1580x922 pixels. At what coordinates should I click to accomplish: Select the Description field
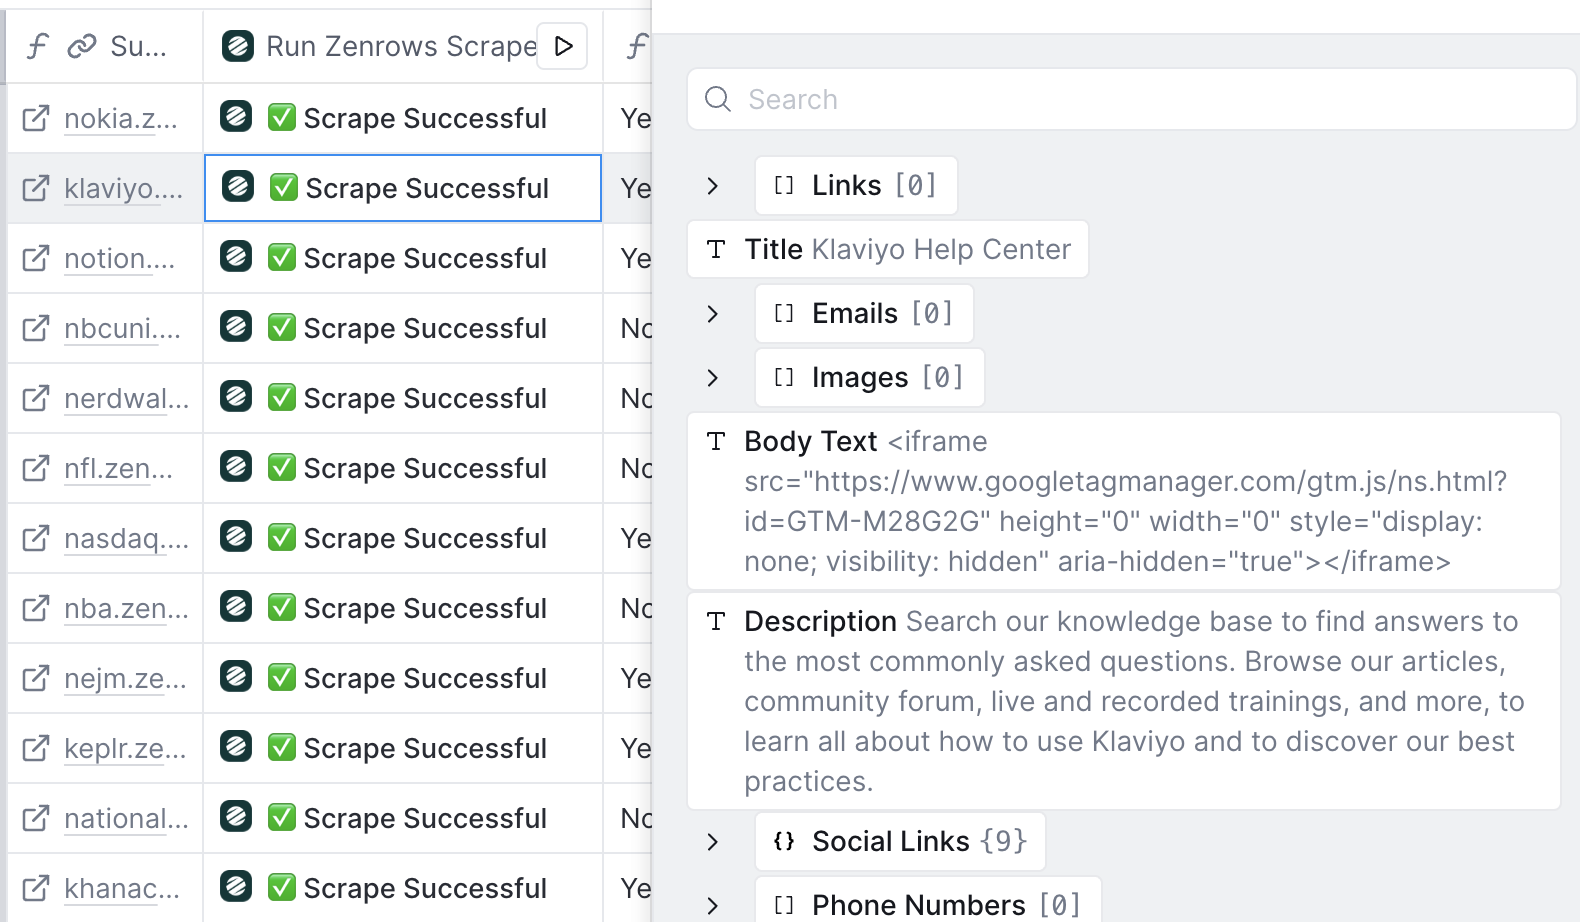pyautogui.click(x=1124, y=701)
